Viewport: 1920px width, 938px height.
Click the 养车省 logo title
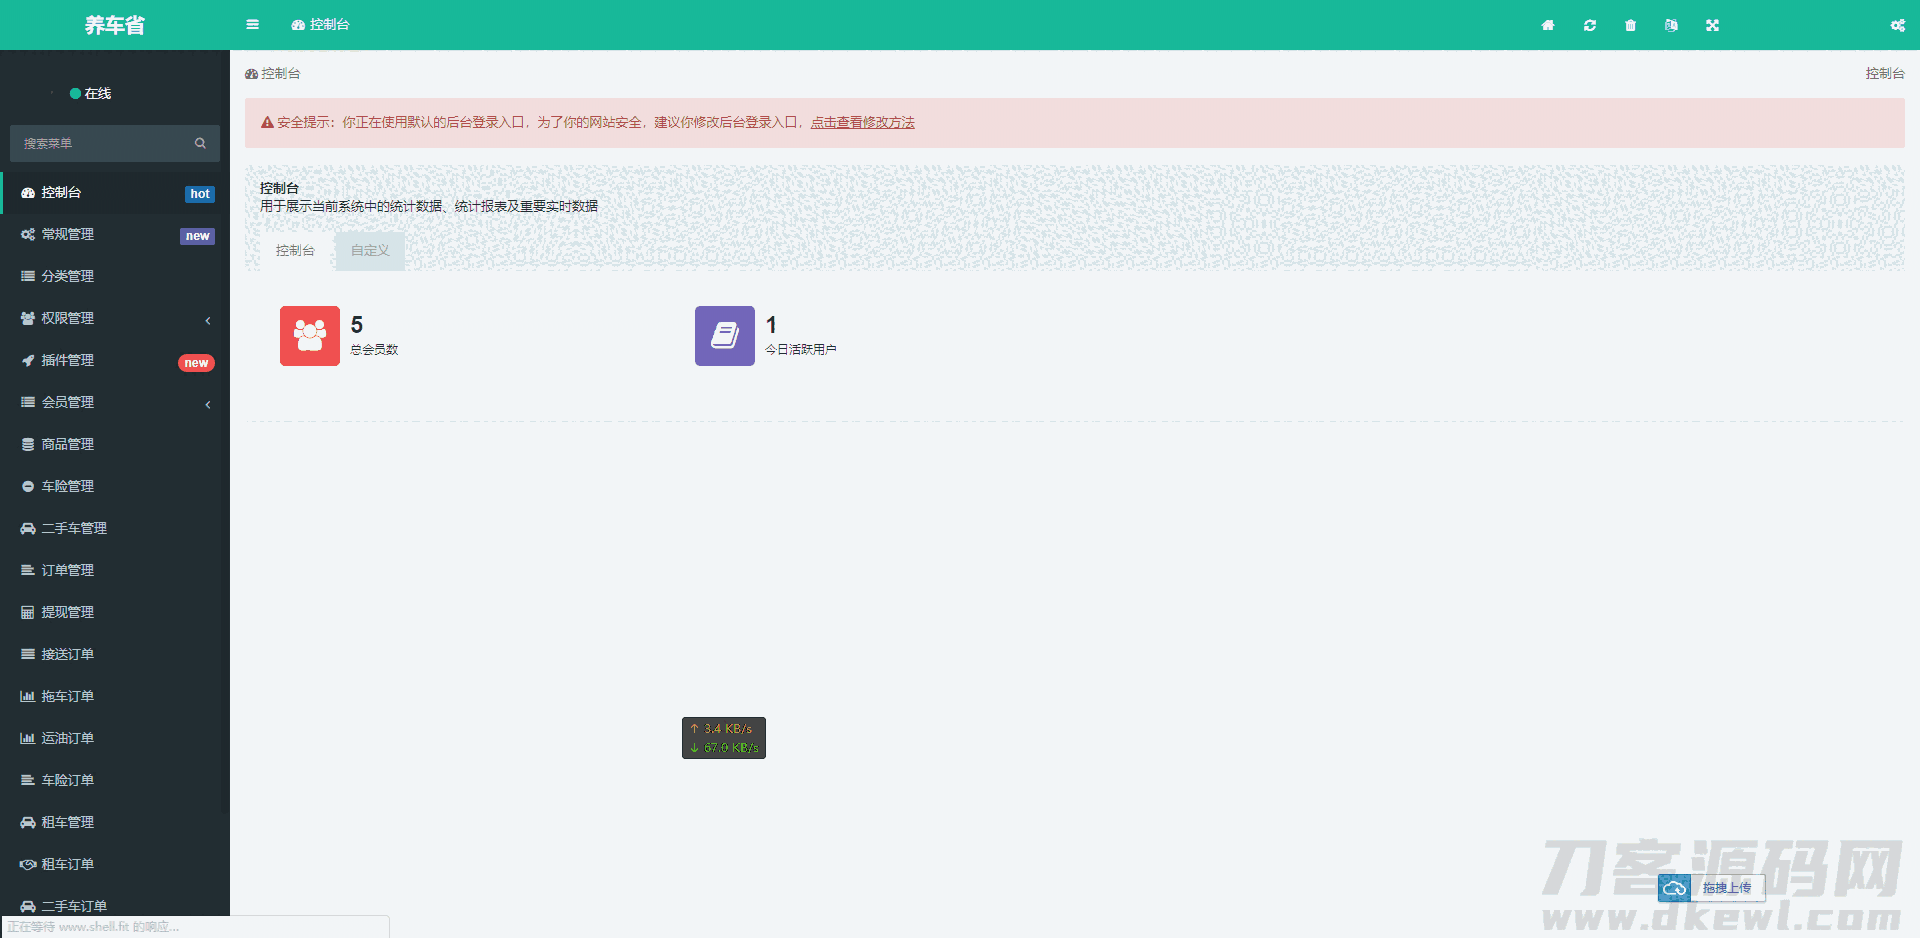tap(115, 25)
